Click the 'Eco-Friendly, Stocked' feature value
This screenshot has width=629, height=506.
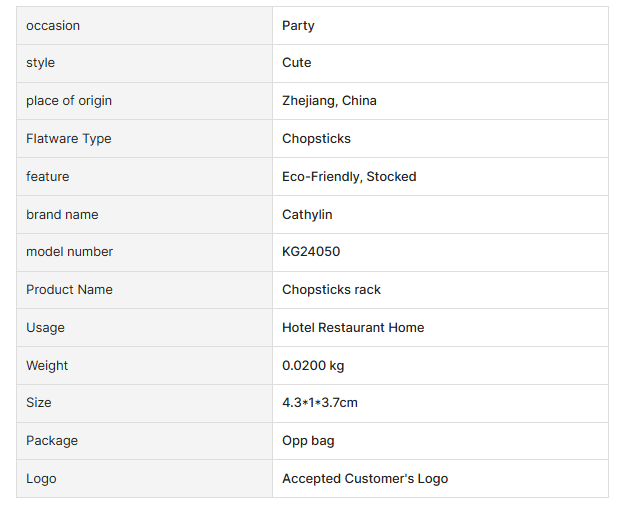click(349, 177)
